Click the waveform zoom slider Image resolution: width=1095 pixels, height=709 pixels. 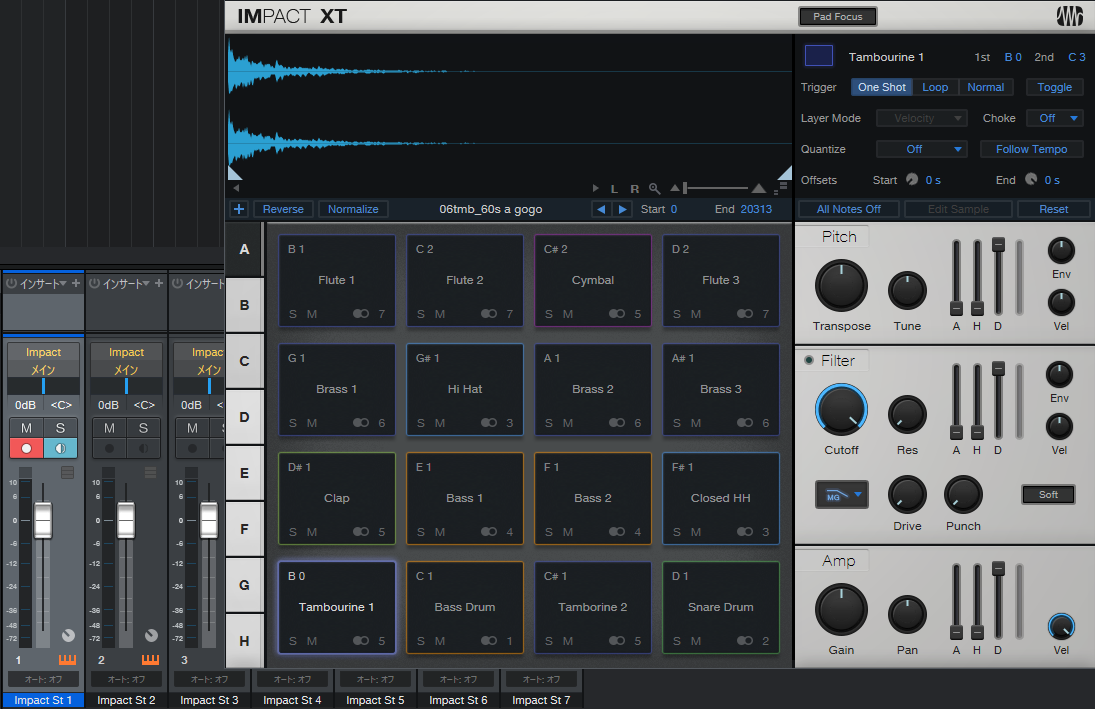pyautogui.click(x=716, y=188)
